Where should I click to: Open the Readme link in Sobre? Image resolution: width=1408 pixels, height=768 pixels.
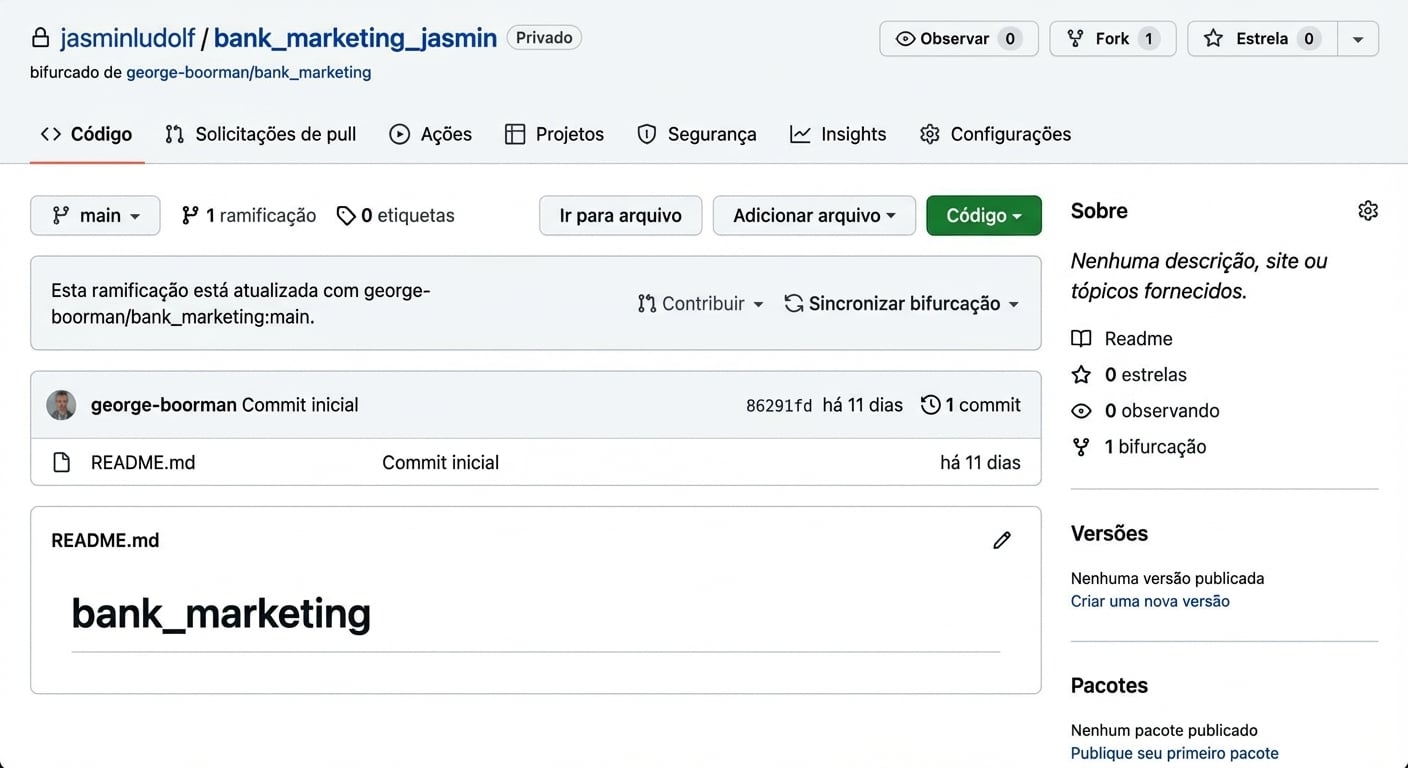tap(1122, 338)
